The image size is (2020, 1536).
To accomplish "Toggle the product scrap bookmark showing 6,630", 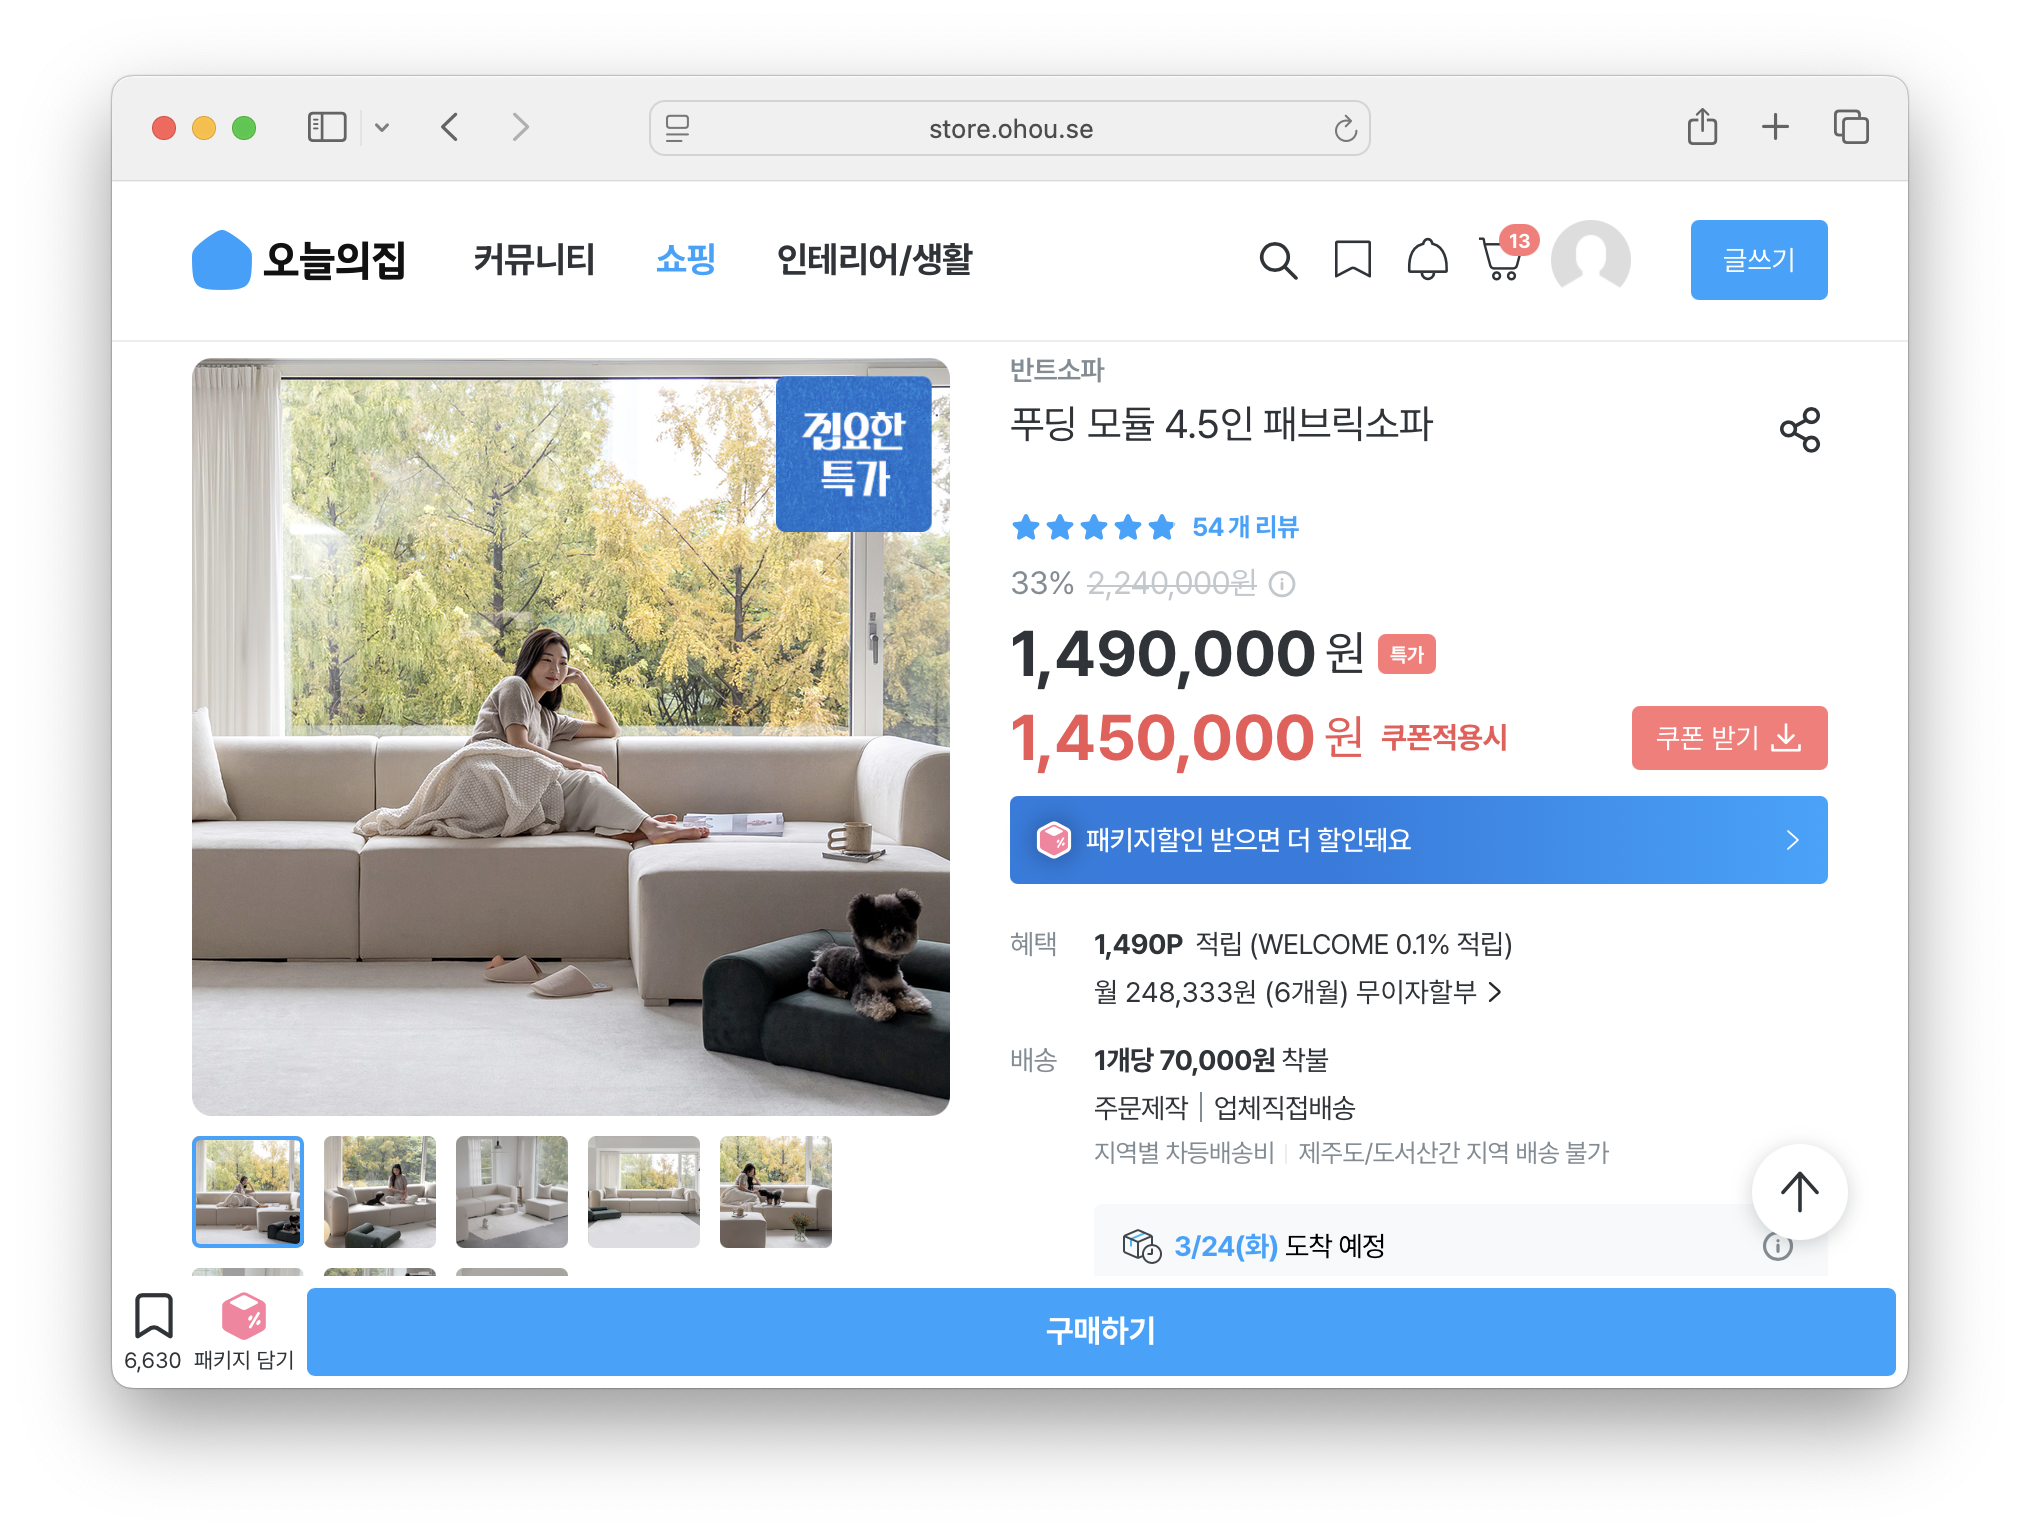I will click(153, 1317).
